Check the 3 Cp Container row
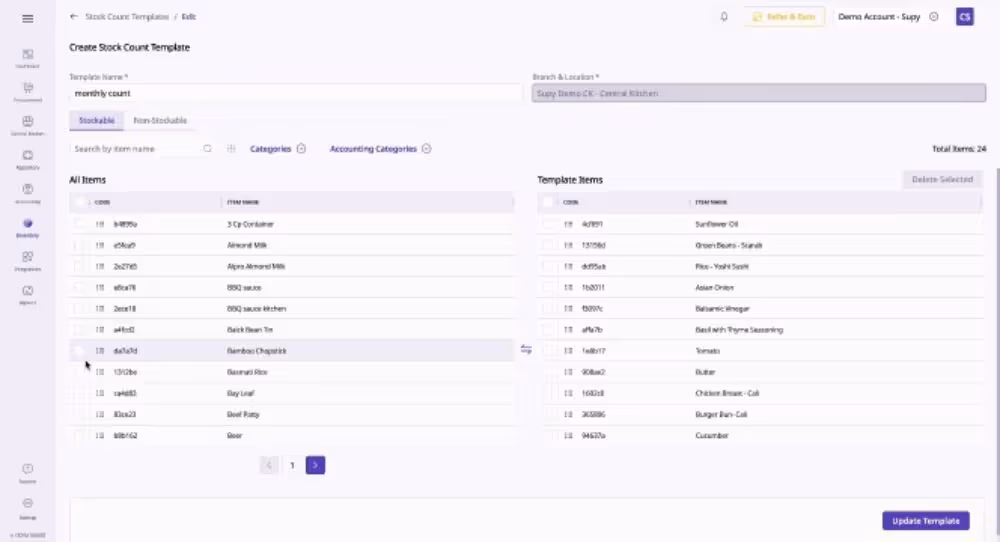Viewport: 1000px width, 542px height. [79, 224]
